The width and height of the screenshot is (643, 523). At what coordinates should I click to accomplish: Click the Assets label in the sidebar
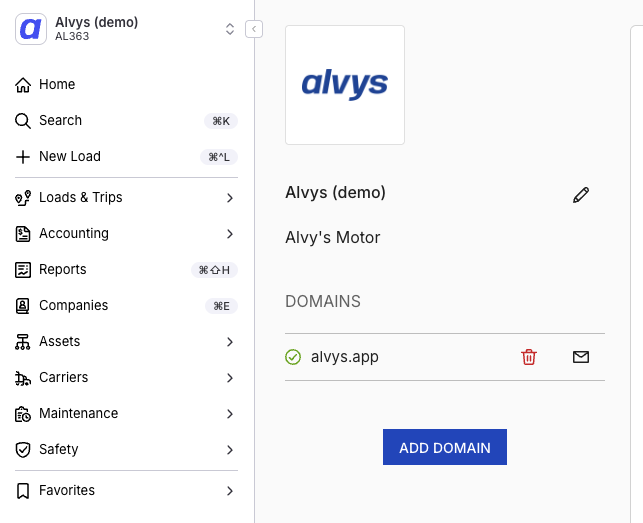(59, 342)
